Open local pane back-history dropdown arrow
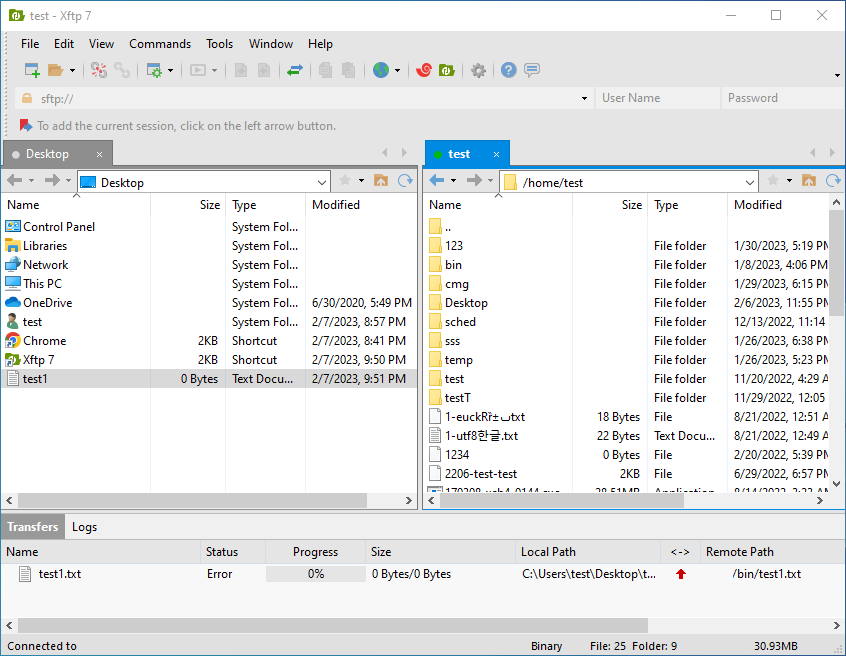This screenshot has height=656, width=846. point(31,181)
